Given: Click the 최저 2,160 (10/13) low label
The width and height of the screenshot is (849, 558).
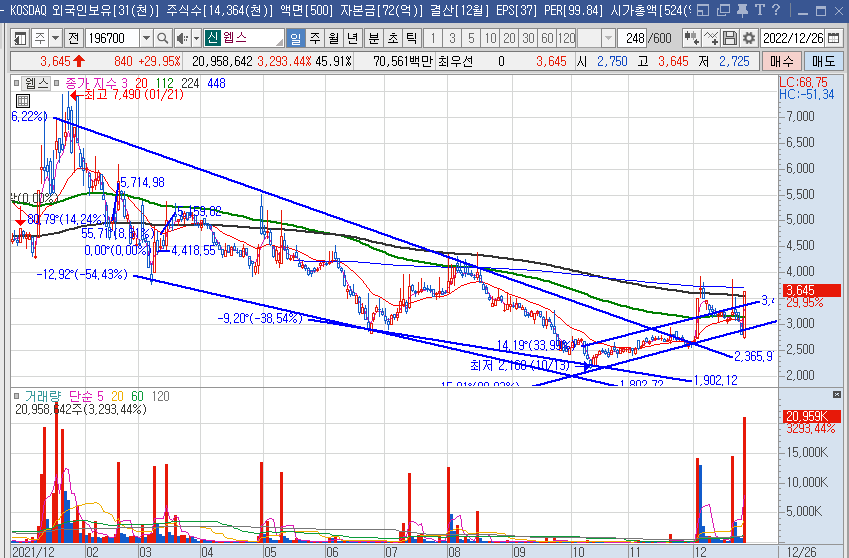Looking at the screenshot, I should pos(519,366).
